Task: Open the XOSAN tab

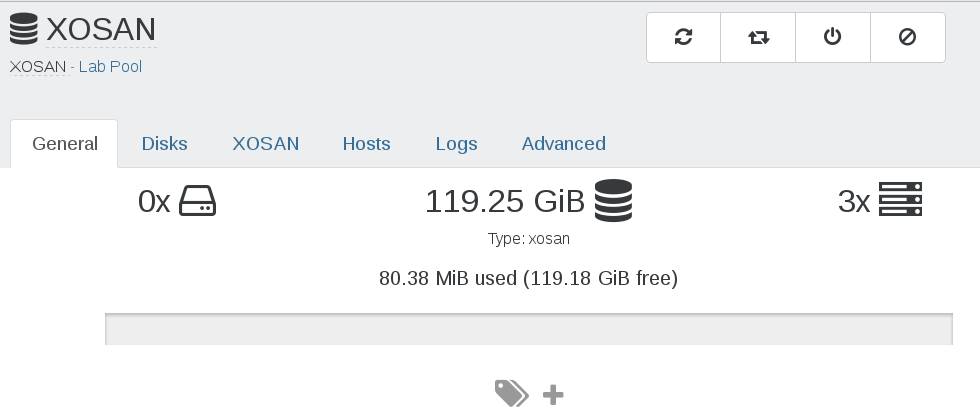Action: 266,144
